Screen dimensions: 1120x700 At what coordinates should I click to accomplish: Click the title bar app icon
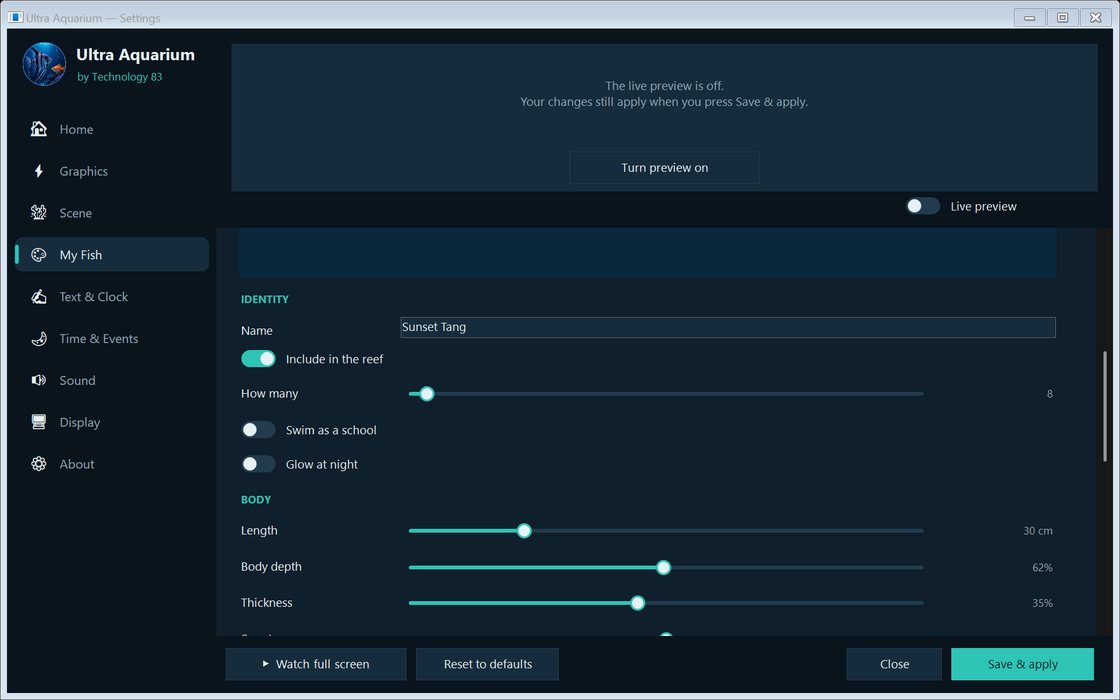16,17
